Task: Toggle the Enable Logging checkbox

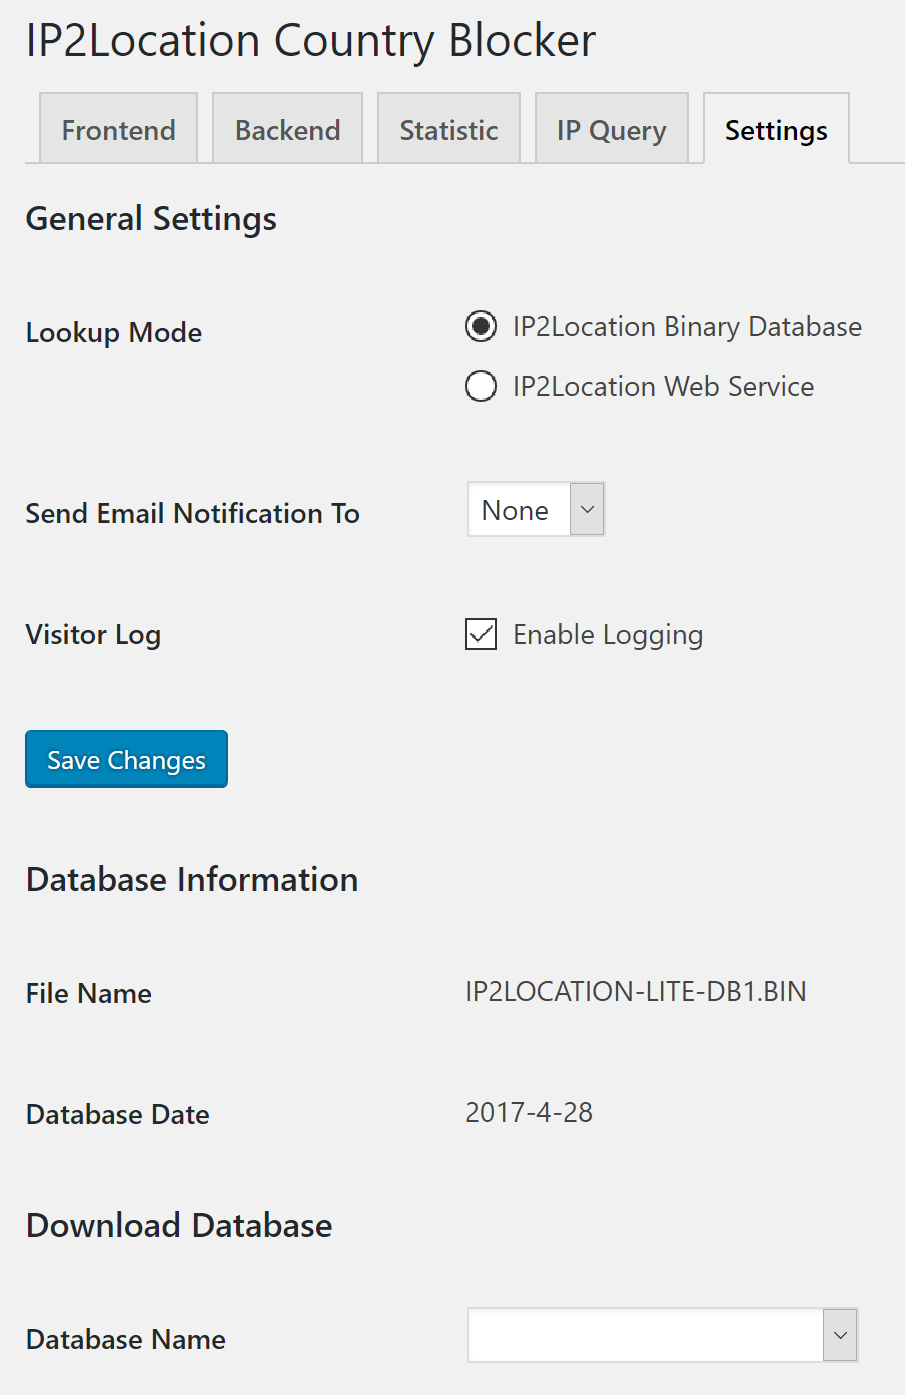Action: click(x=481, y=634)
